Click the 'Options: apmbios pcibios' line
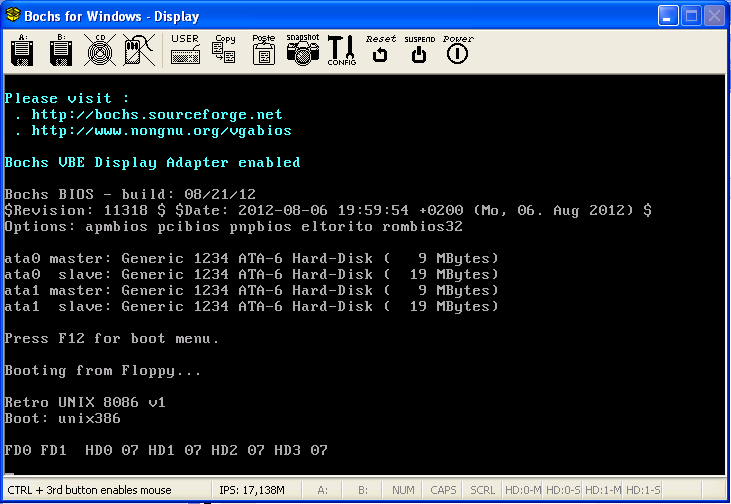The height and width of the screenshot is (504, 731). point(234,227)
